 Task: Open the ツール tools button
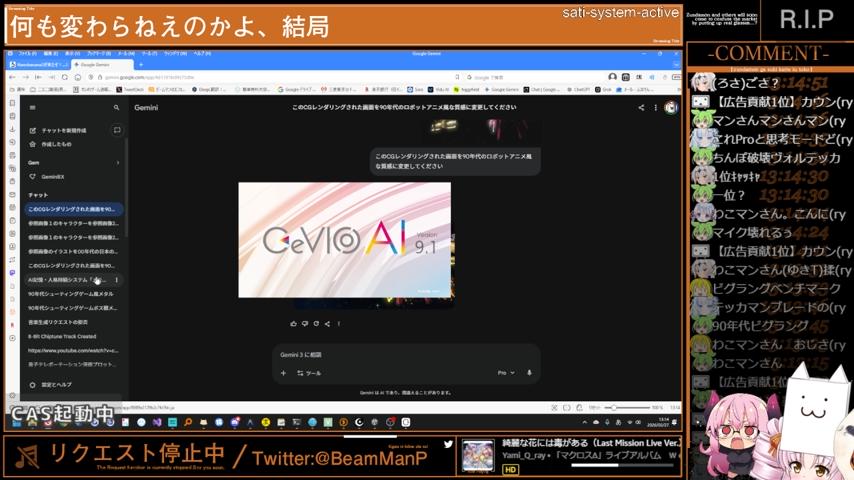309,373
